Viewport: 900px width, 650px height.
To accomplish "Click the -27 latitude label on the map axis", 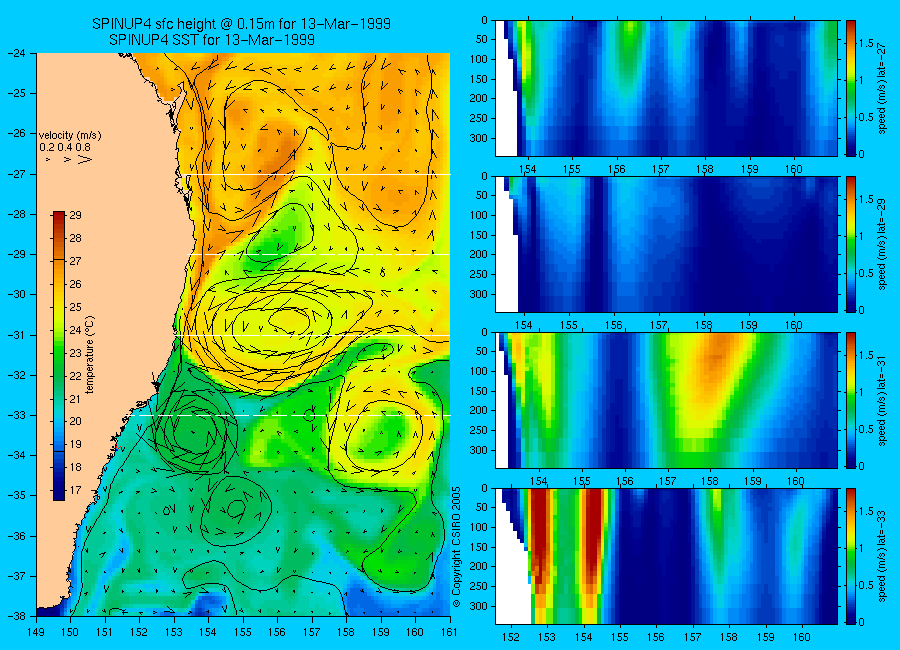I will [x=17, y=174].
